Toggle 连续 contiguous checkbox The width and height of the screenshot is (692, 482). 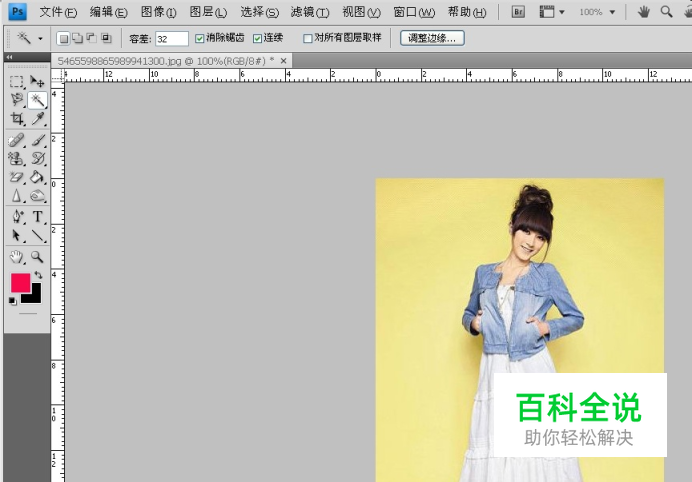pyautogui.click(x=257, y=39)
